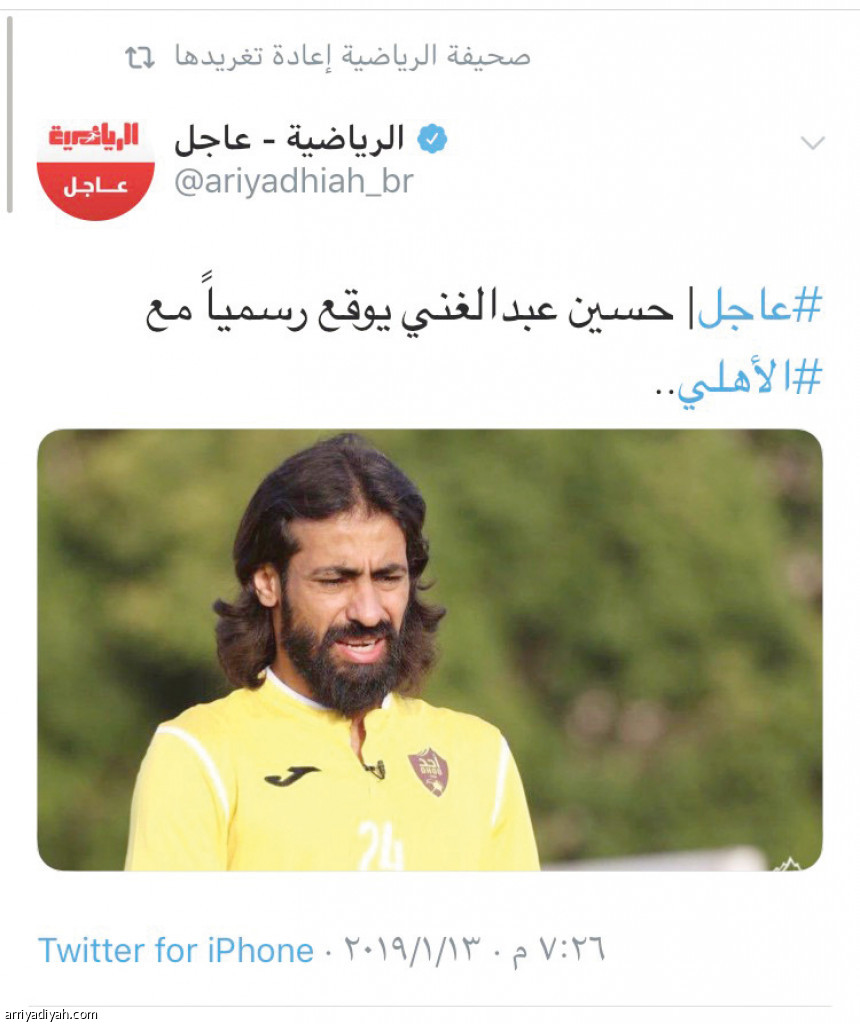Screen dimensions: 860x1024
Task: Click the gray vertical bar beside the avatar
Action: pyautogui.click(x=9, y=115)
